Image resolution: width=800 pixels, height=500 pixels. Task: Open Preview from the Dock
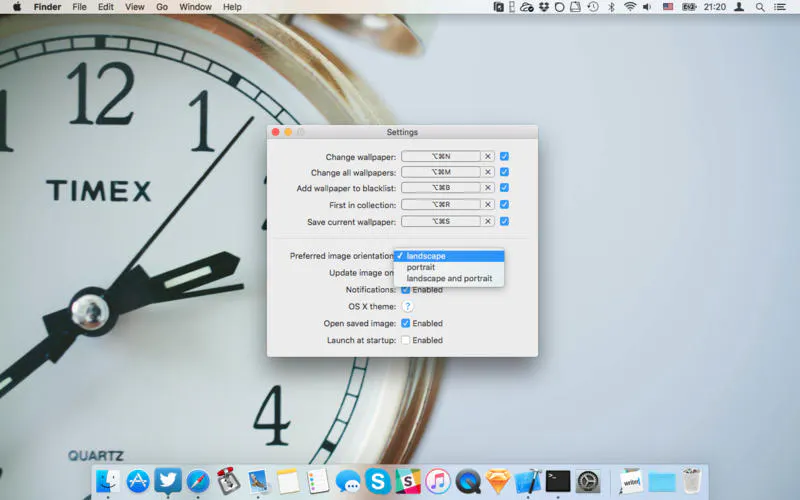[x=258, y=481]
